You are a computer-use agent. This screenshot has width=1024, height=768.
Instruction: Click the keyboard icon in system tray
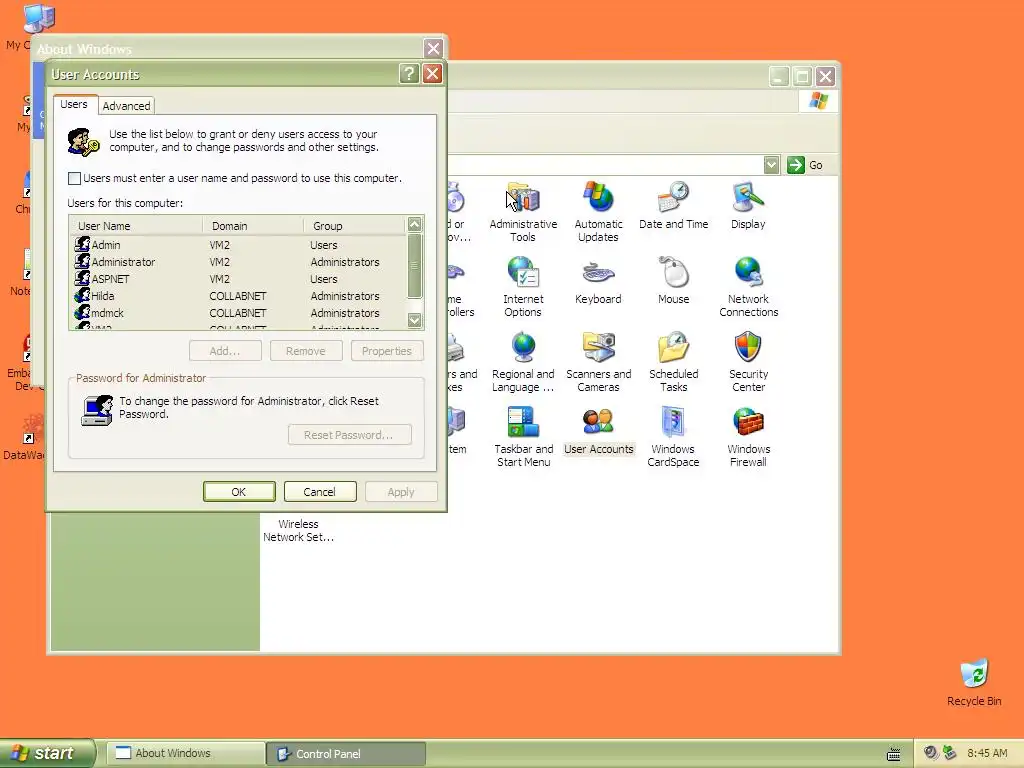pyautogui.click(x=894, y=754)
